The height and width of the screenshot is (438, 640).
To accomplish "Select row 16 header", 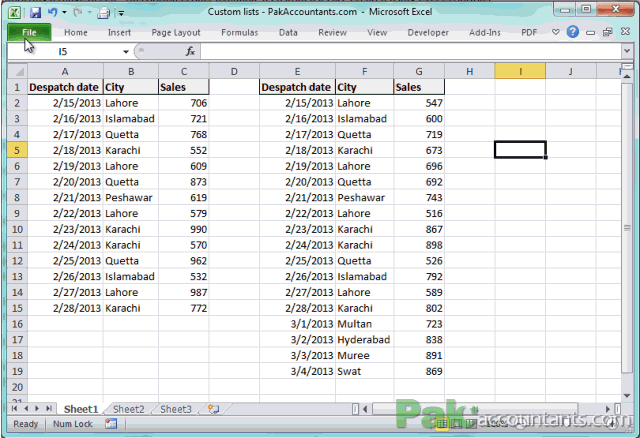I will coord(17,324).
